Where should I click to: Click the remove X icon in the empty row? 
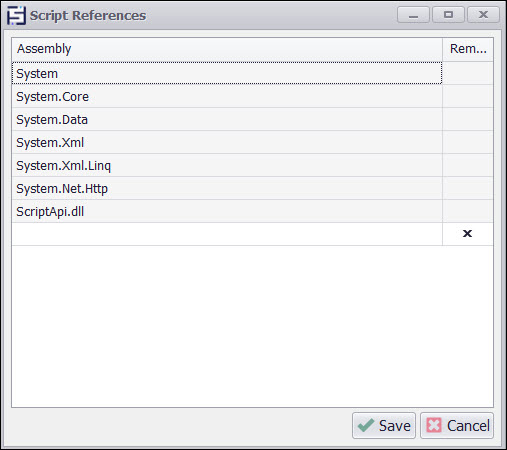pos(467,234)
